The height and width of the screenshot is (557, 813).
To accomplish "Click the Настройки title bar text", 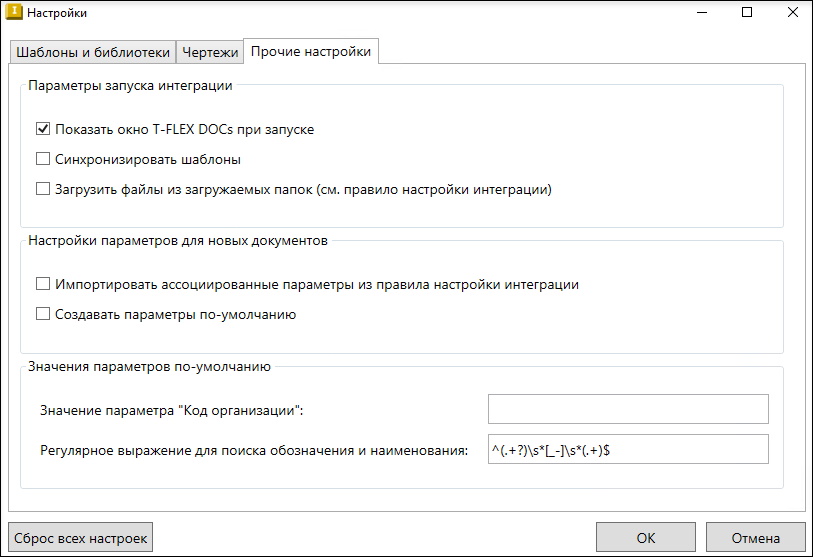I will [57, 12].
